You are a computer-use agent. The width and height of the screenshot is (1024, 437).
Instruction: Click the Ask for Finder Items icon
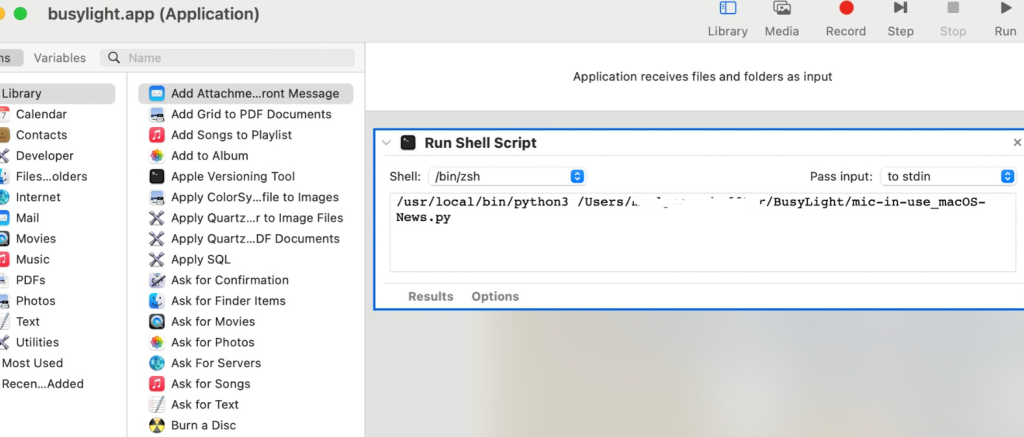[157, 300]
